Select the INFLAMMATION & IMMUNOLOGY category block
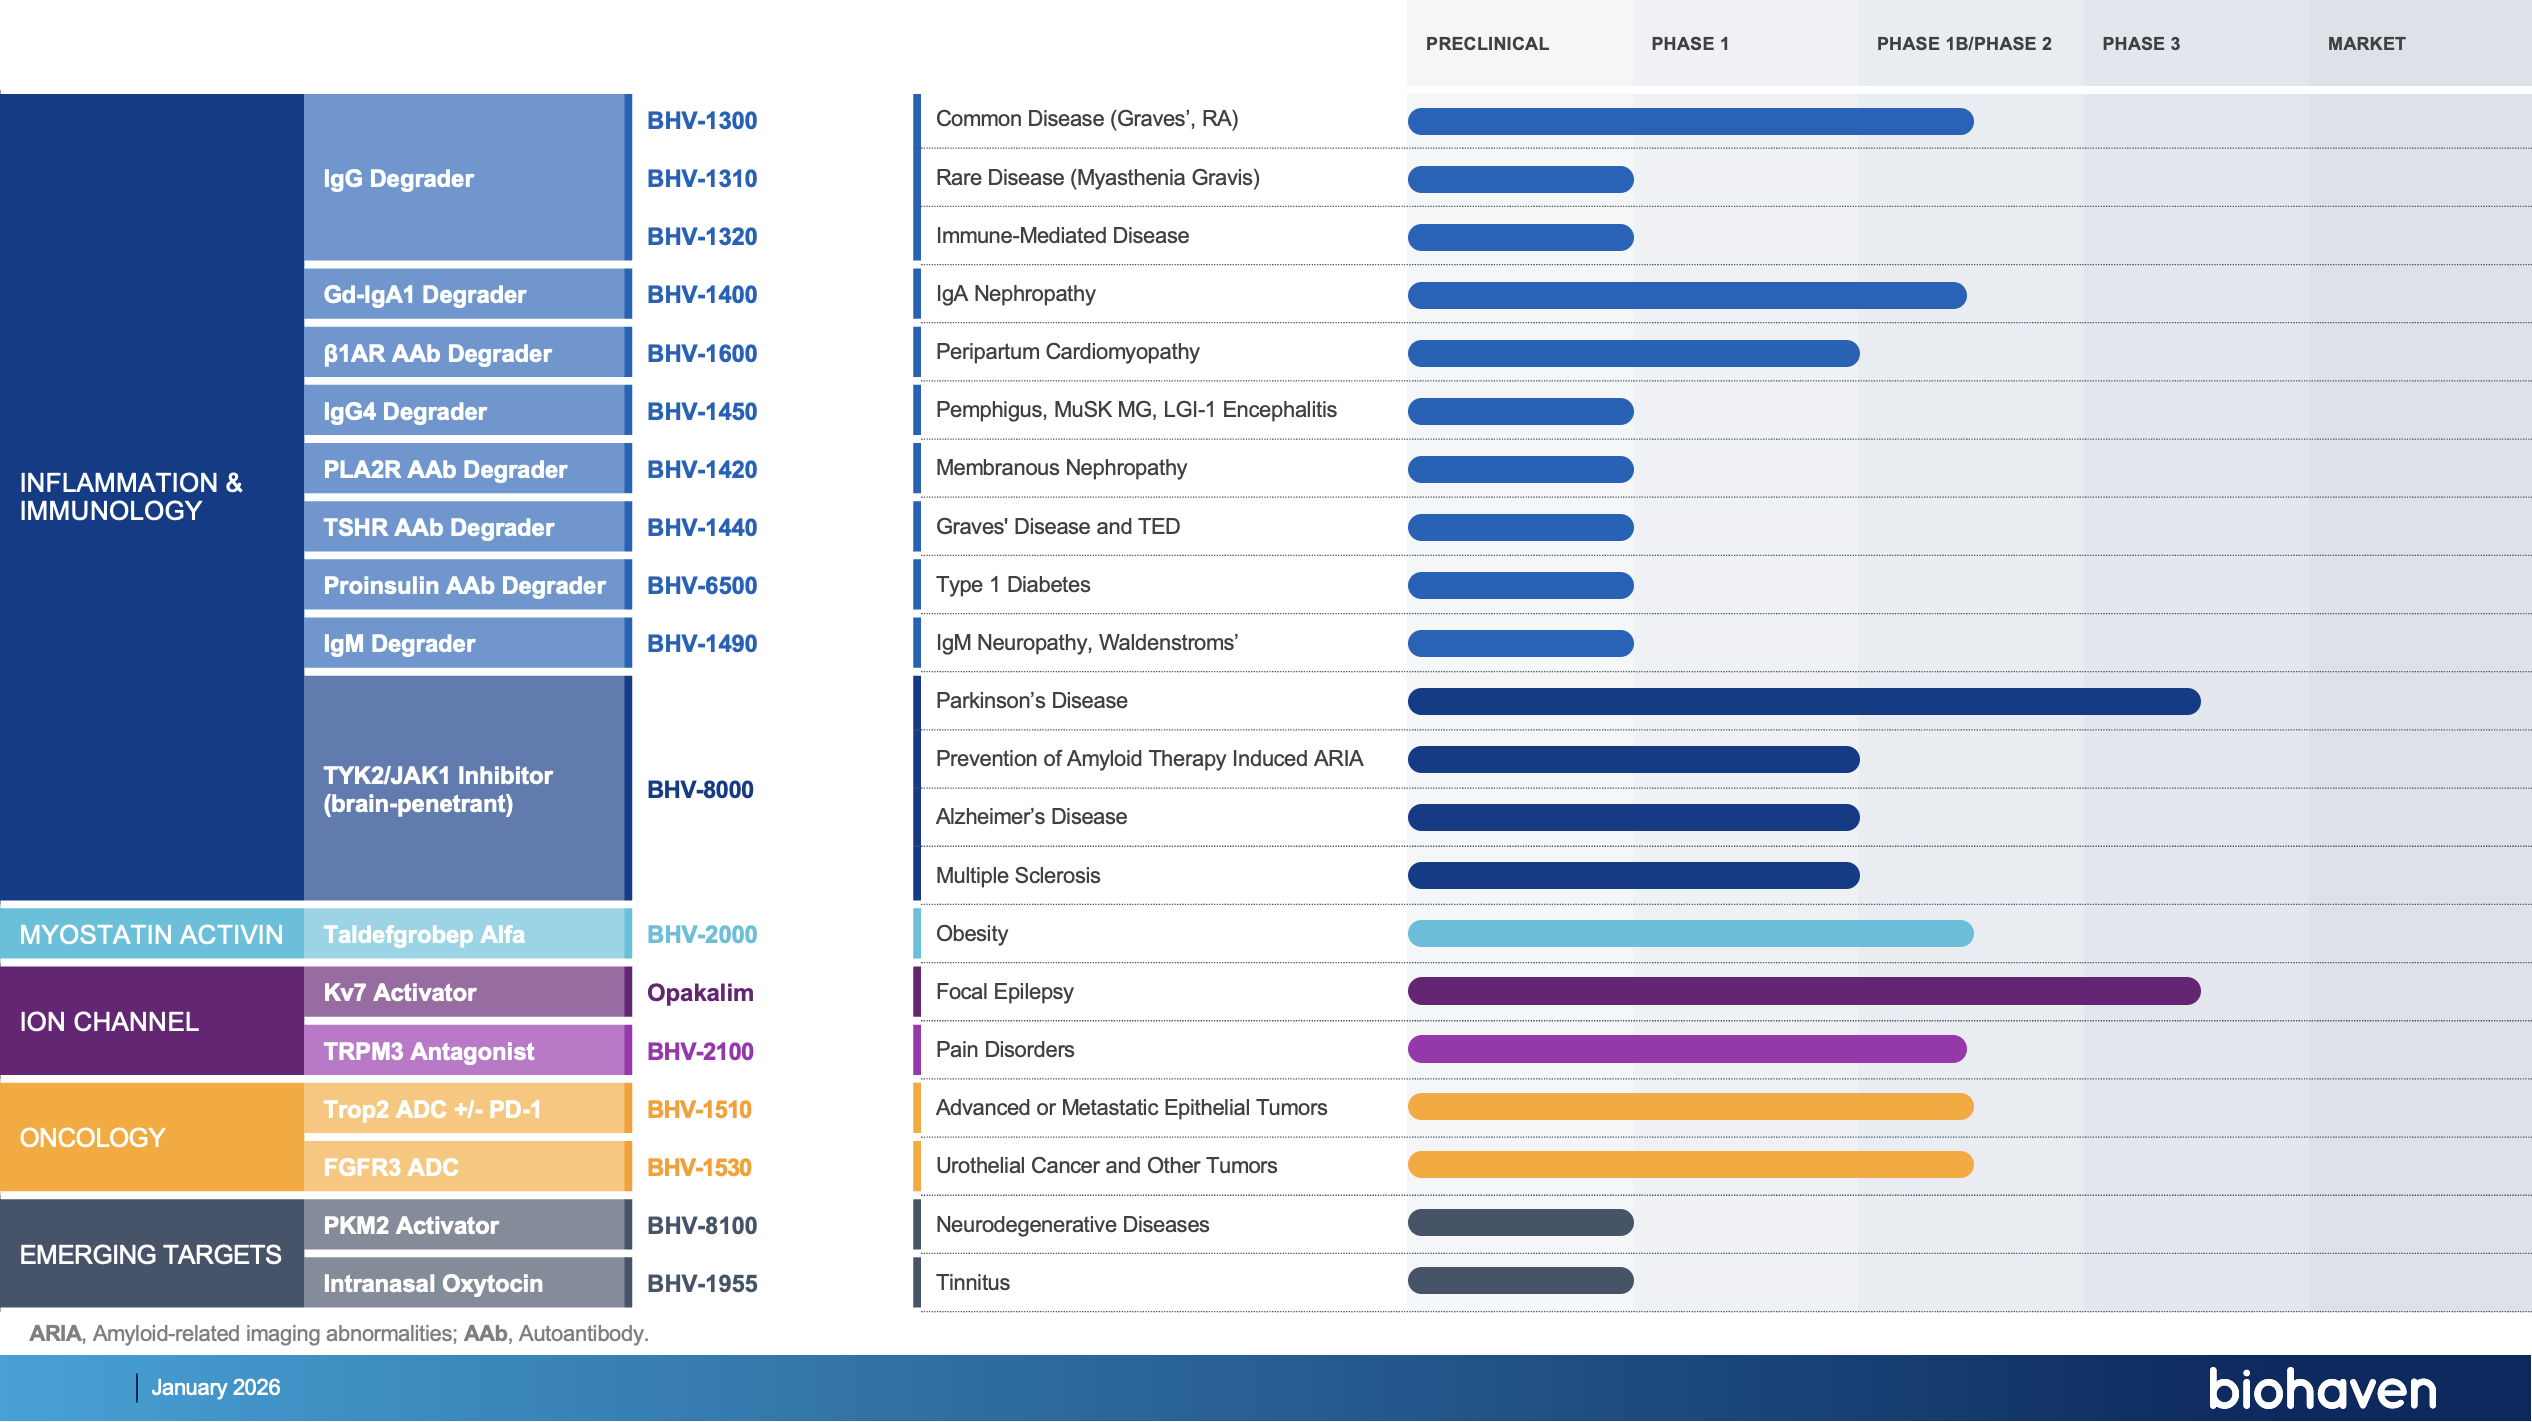 tap(150, 497)
